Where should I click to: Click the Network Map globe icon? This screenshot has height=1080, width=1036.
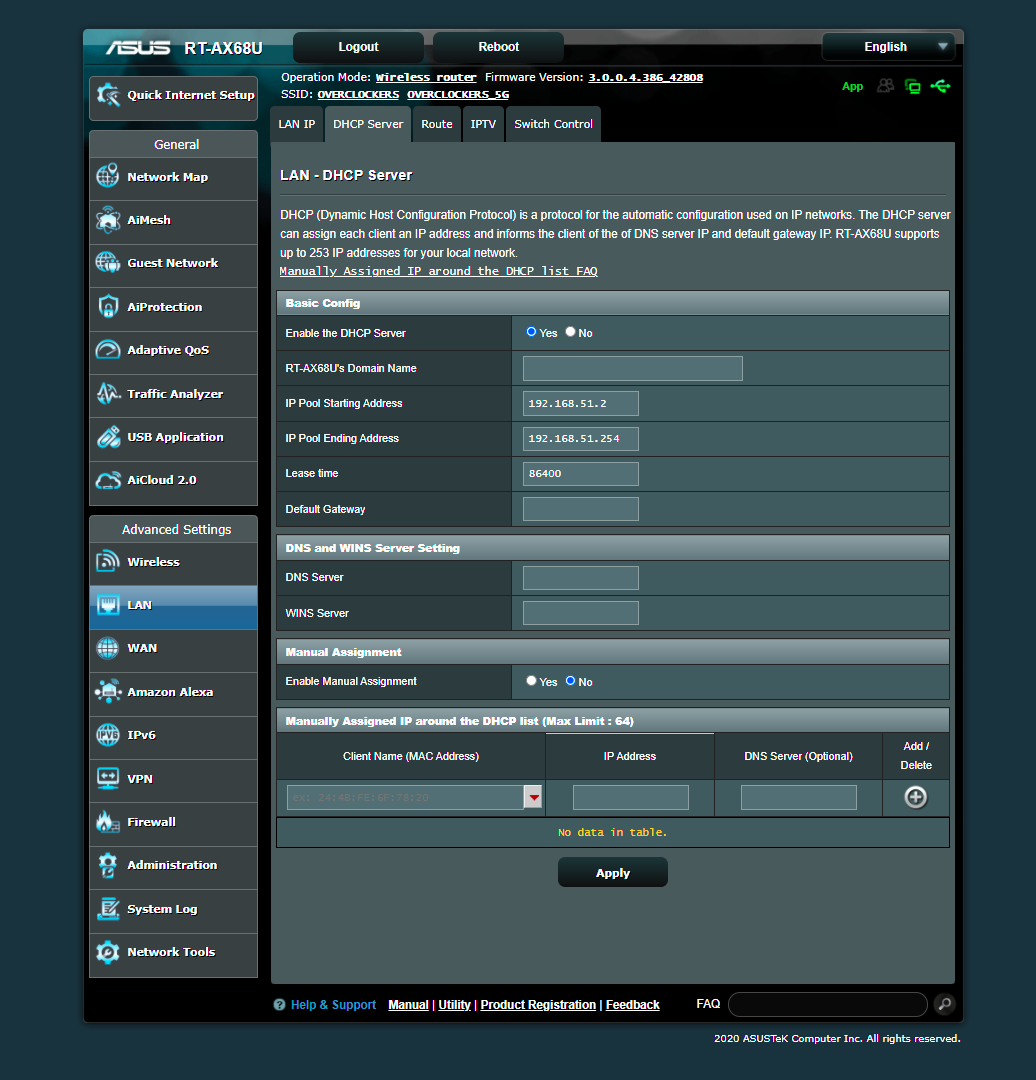click(x=107, y=176)
